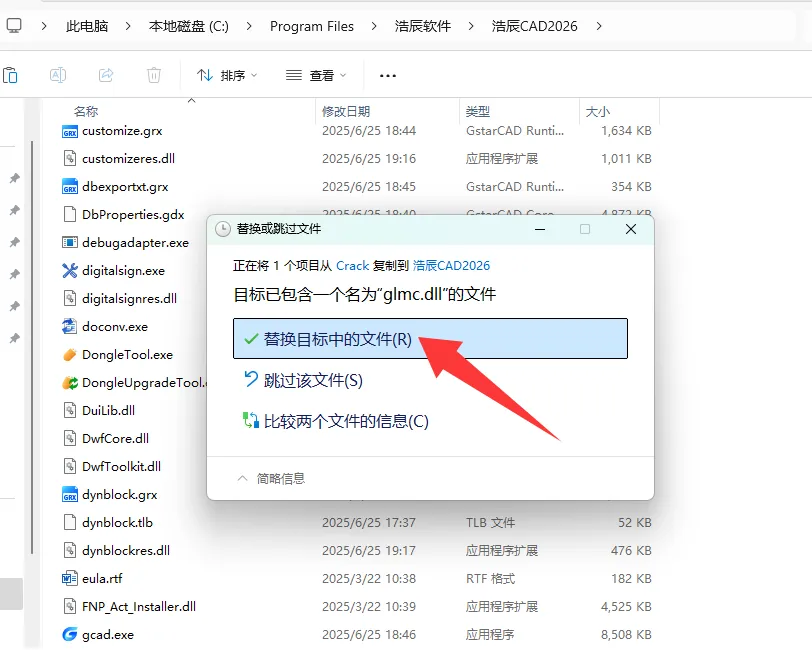
Task: Select the digitalsign.exe tool icon
Action: click(x=69, y=271)
